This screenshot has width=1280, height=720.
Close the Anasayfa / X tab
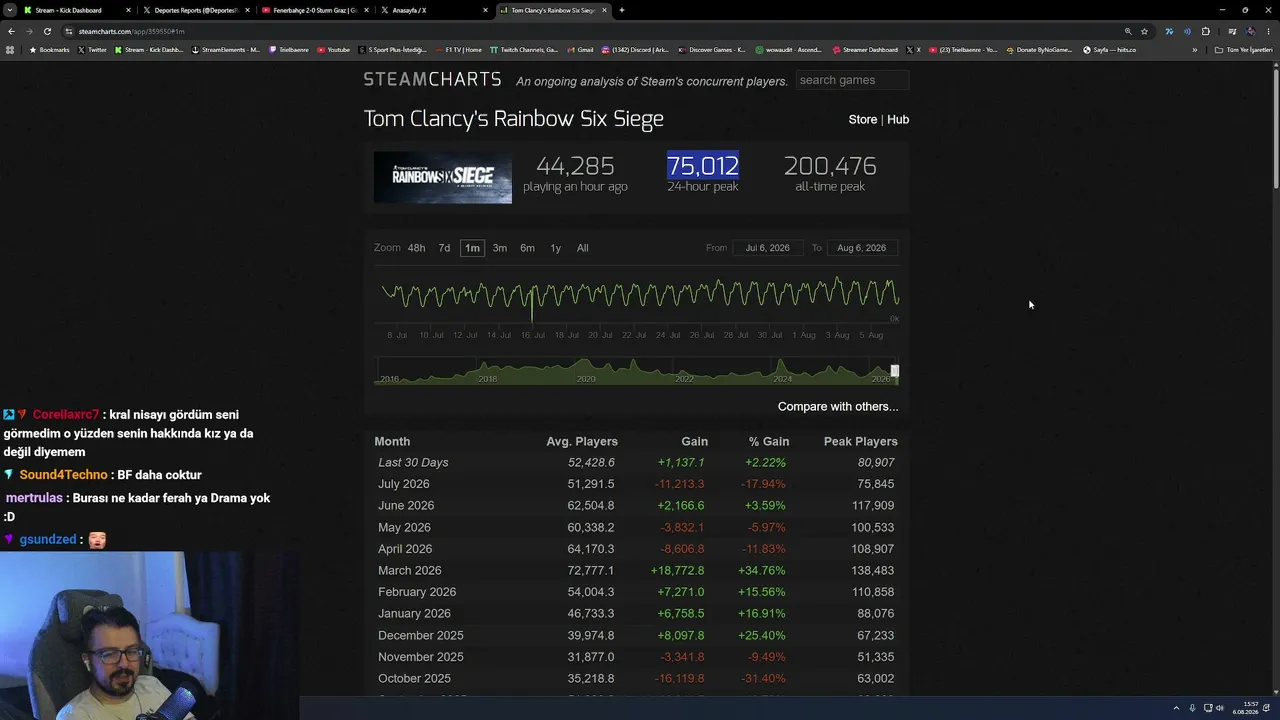(486, 10)
